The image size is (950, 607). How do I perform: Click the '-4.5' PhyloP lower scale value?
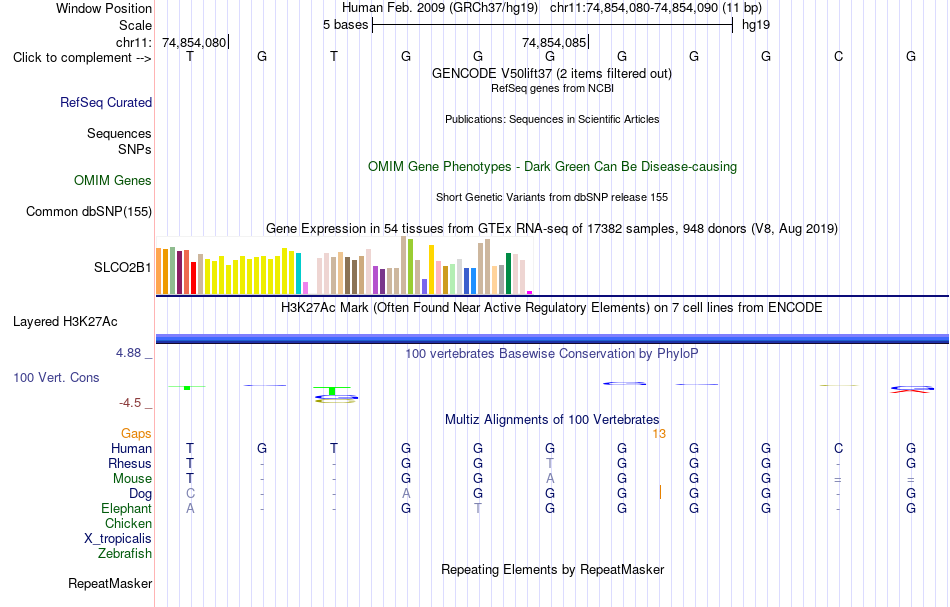130,403
